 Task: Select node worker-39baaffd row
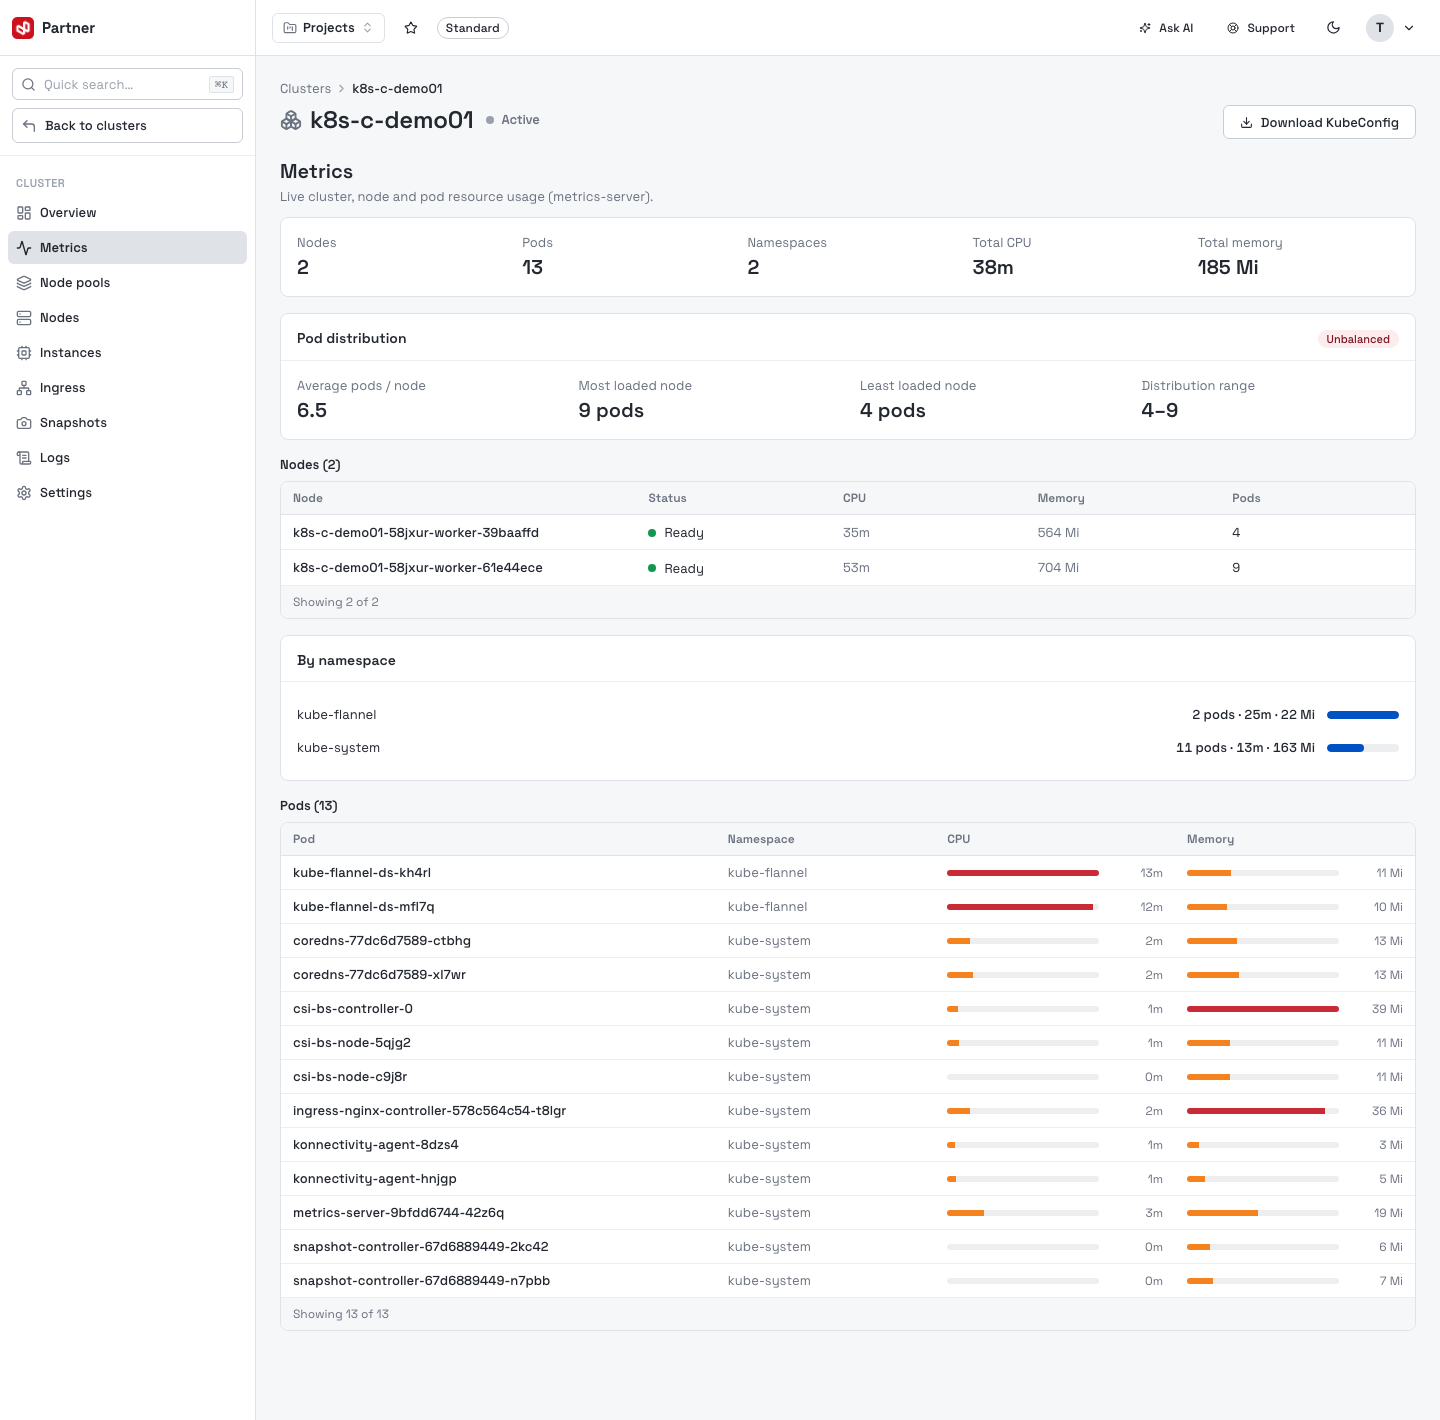click(x=848, y=533)
